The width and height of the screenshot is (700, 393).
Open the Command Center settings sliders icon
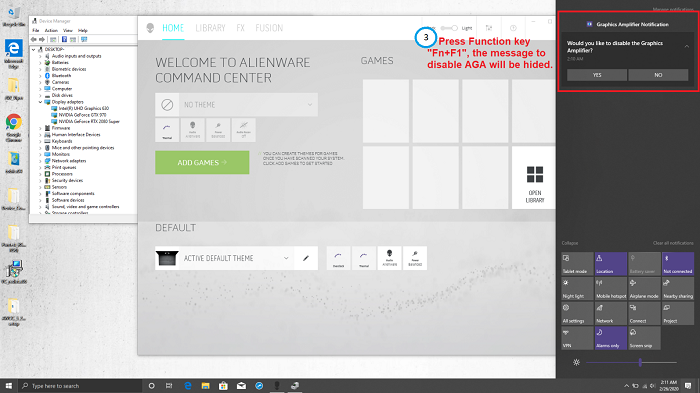[x=489, y=28]
